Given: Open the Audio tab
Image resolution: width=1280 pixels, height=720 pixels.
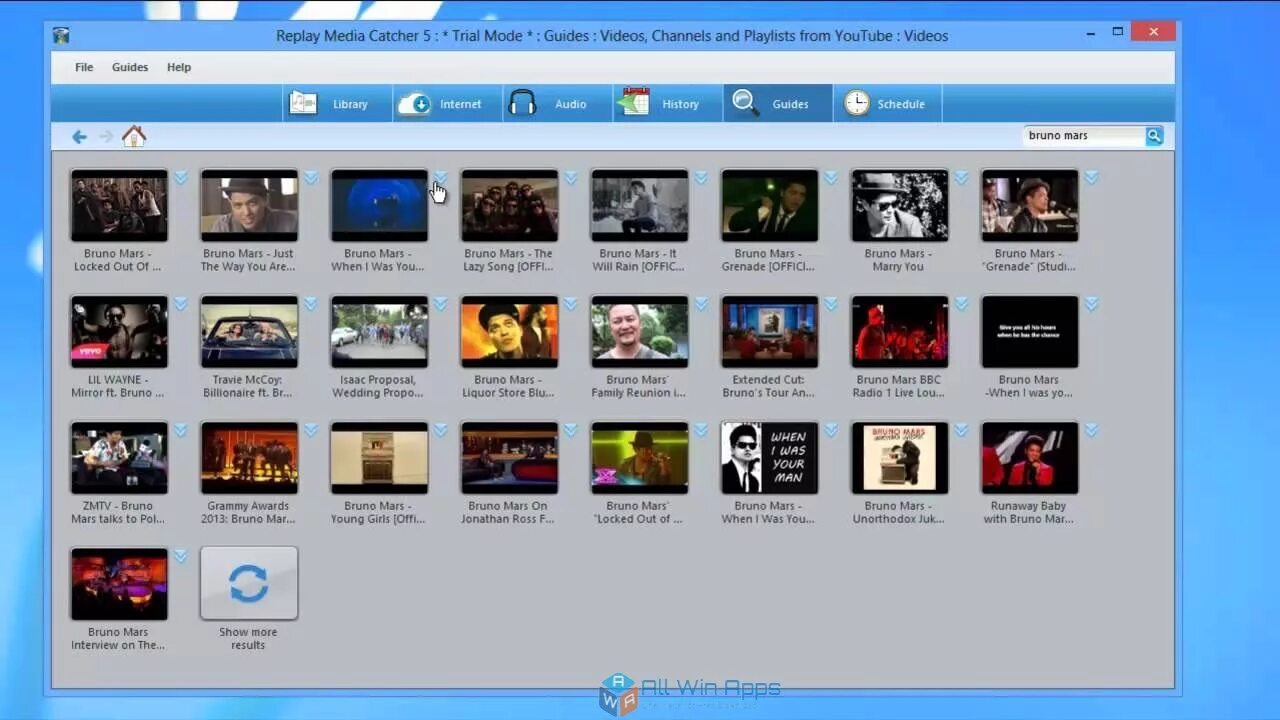Looking at the screenshot, I should tap(557, 103).
